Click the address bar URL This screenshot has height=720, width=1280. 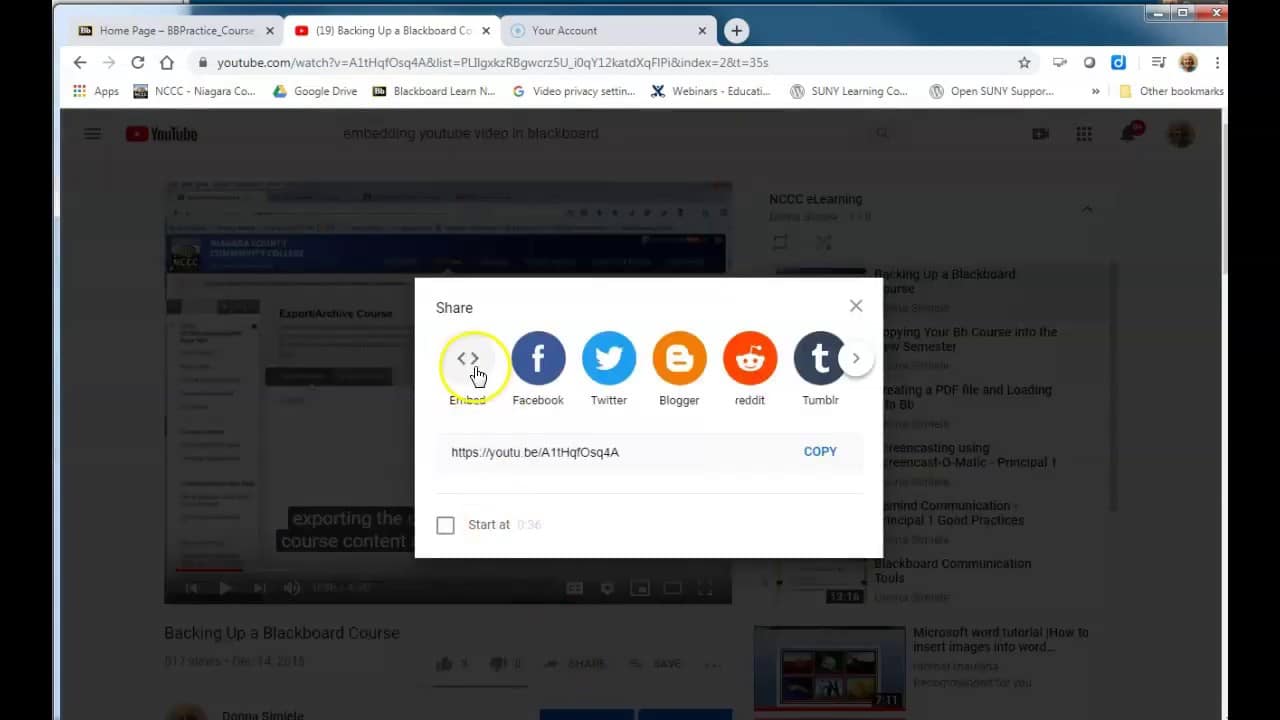click(x=493, y=62)
